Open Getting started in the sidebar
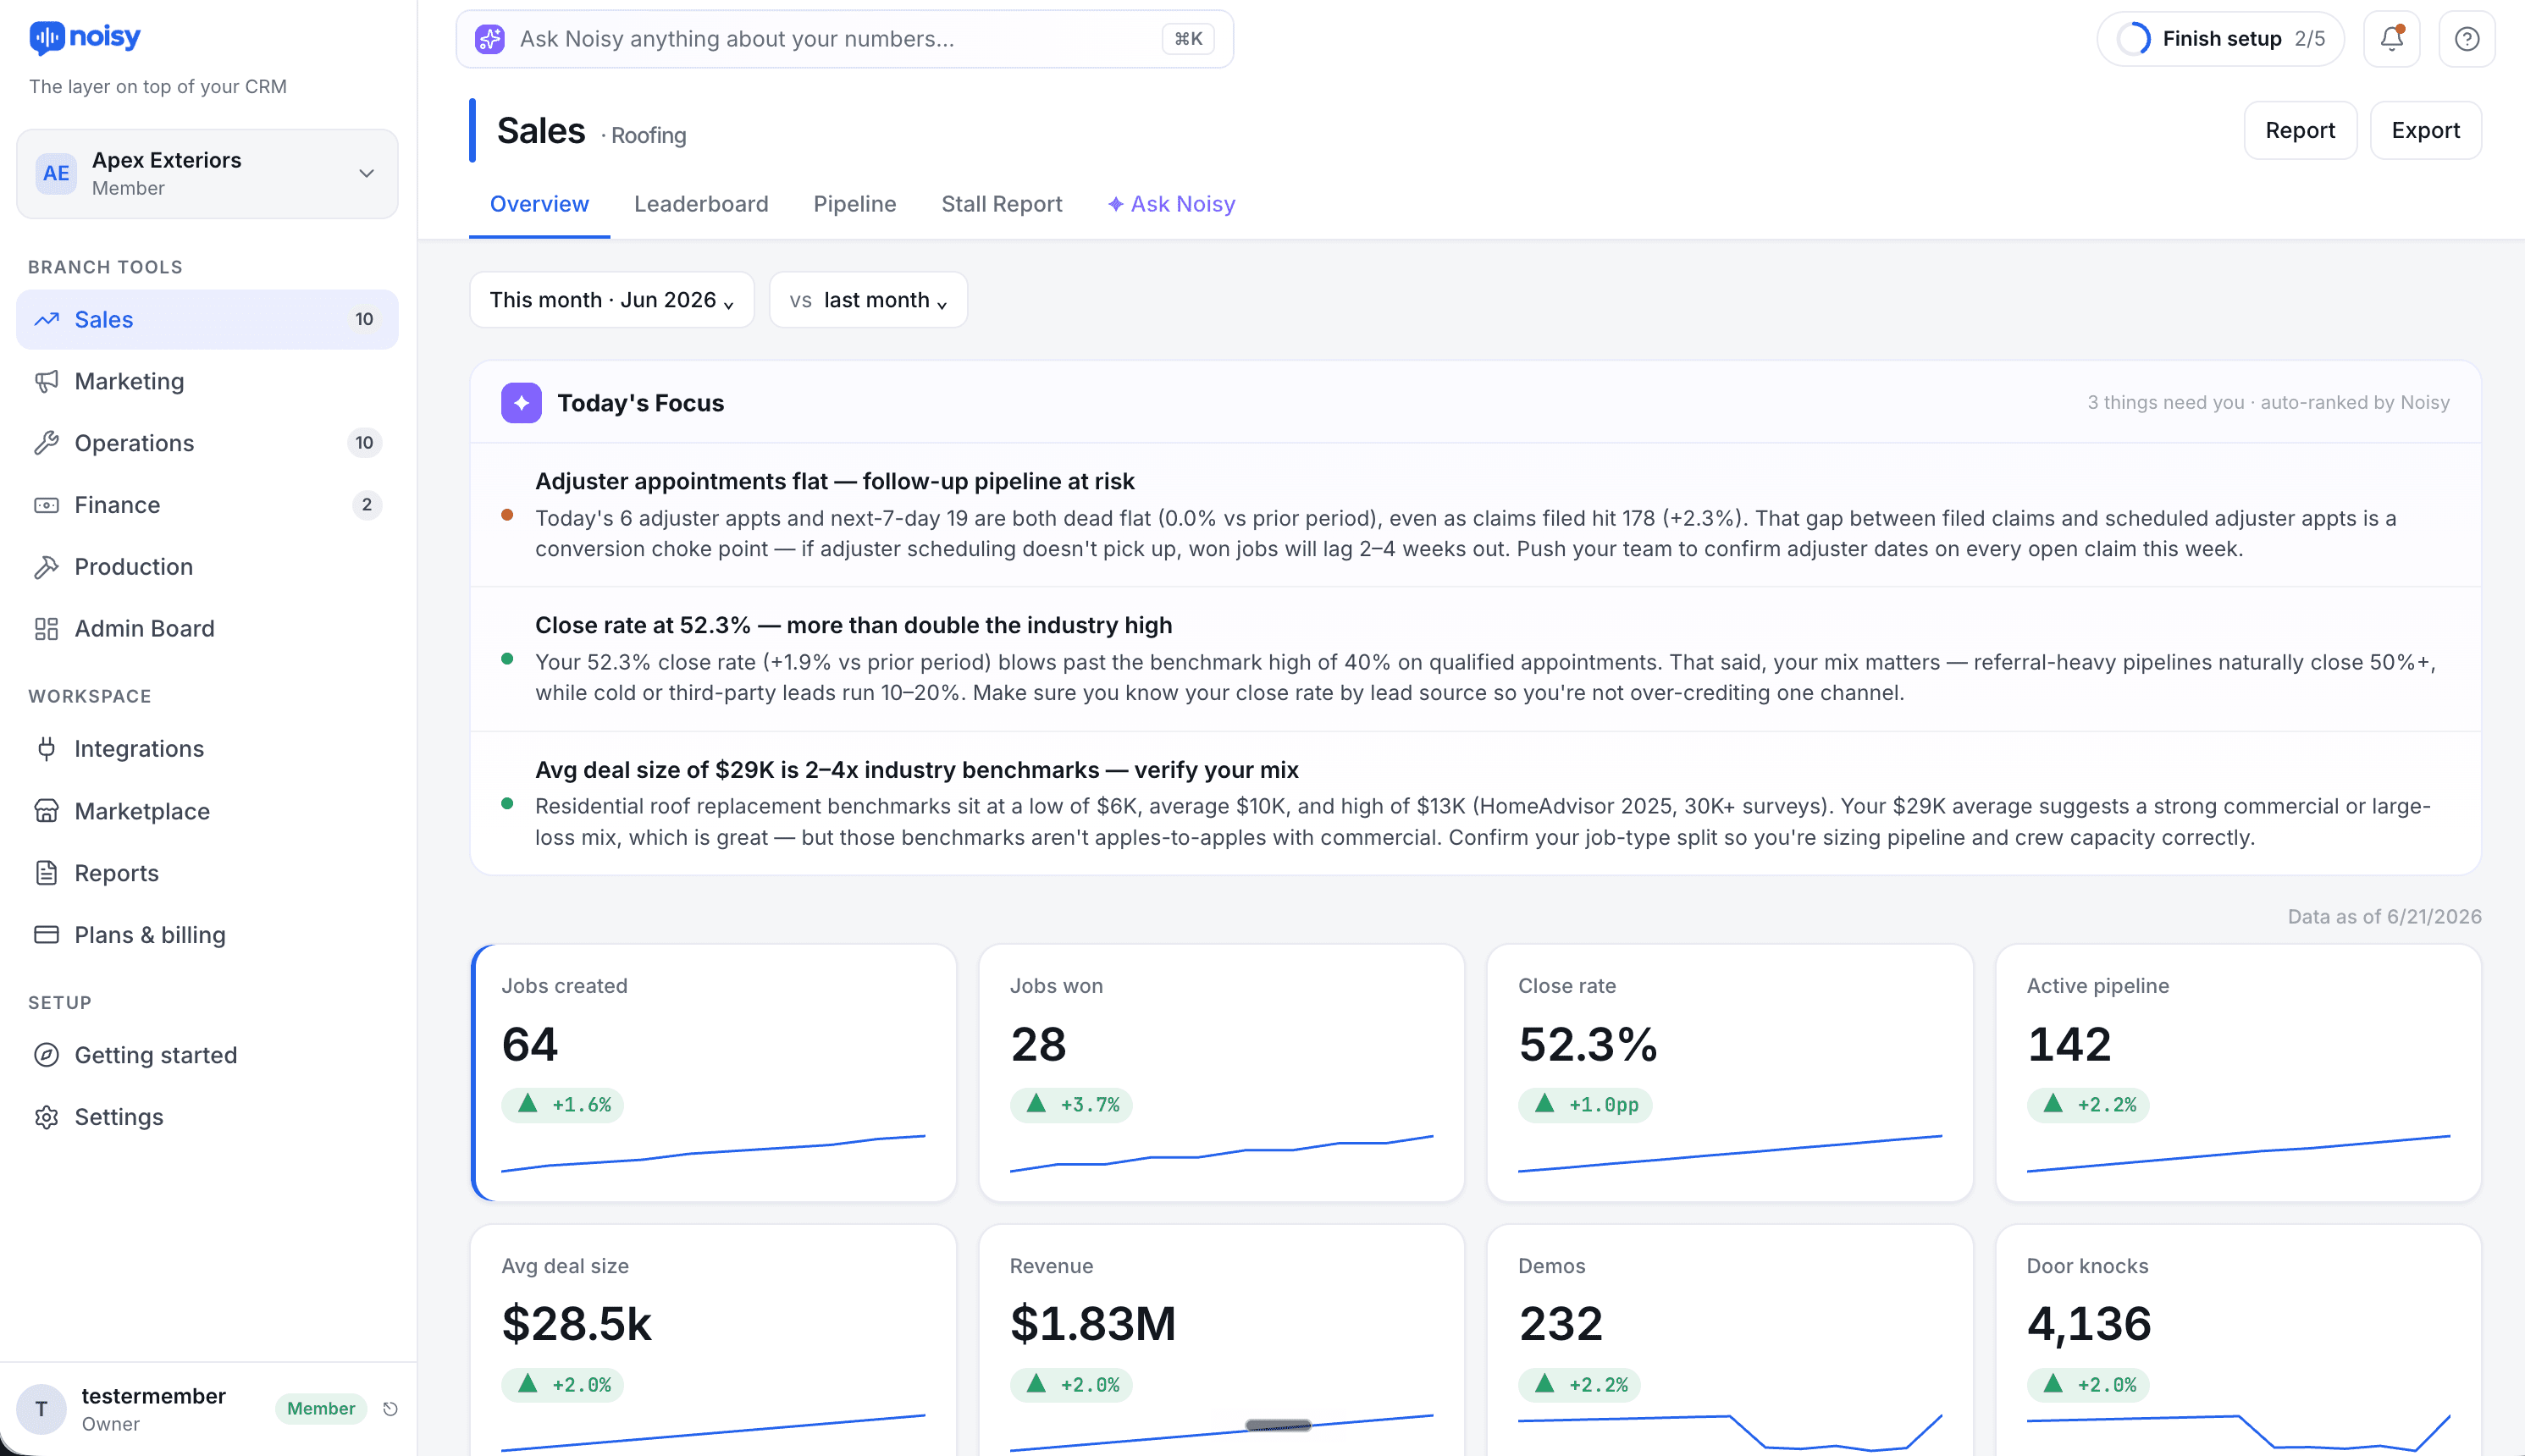The width and height of the screenshot is (2525, 1456). click(207, 1055)
